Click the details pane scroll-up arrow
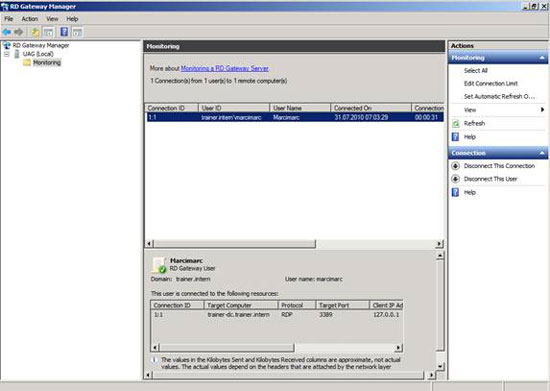 (440, 256)
